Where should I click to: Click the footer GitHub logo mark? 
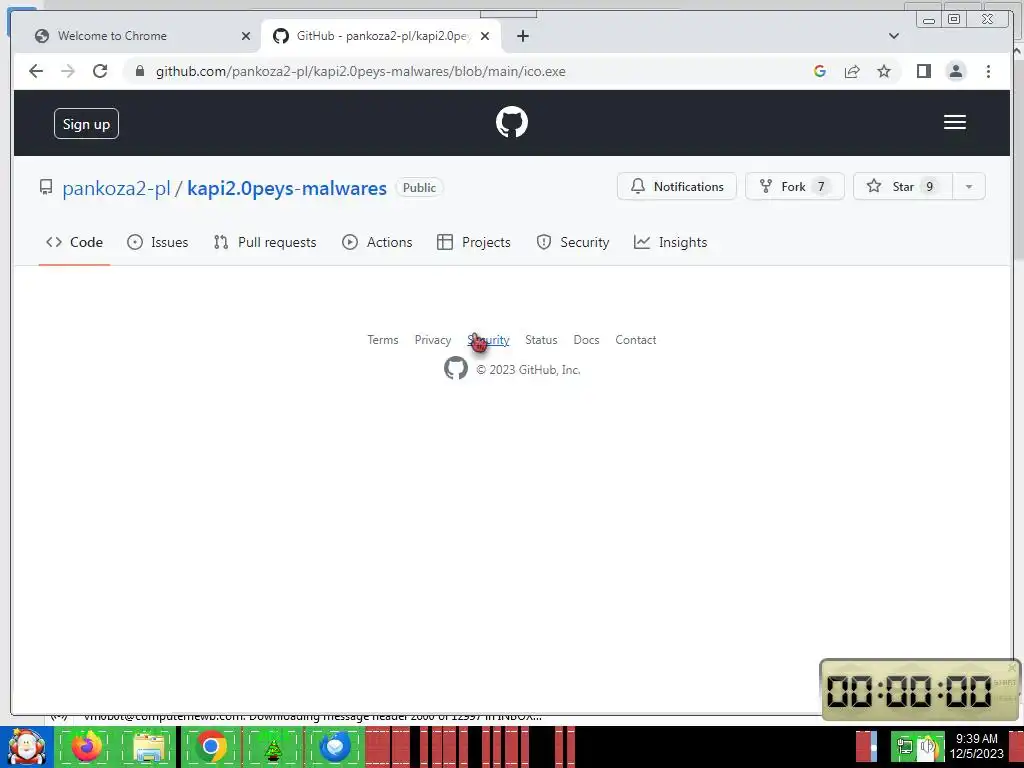click(x=456, y=368)
